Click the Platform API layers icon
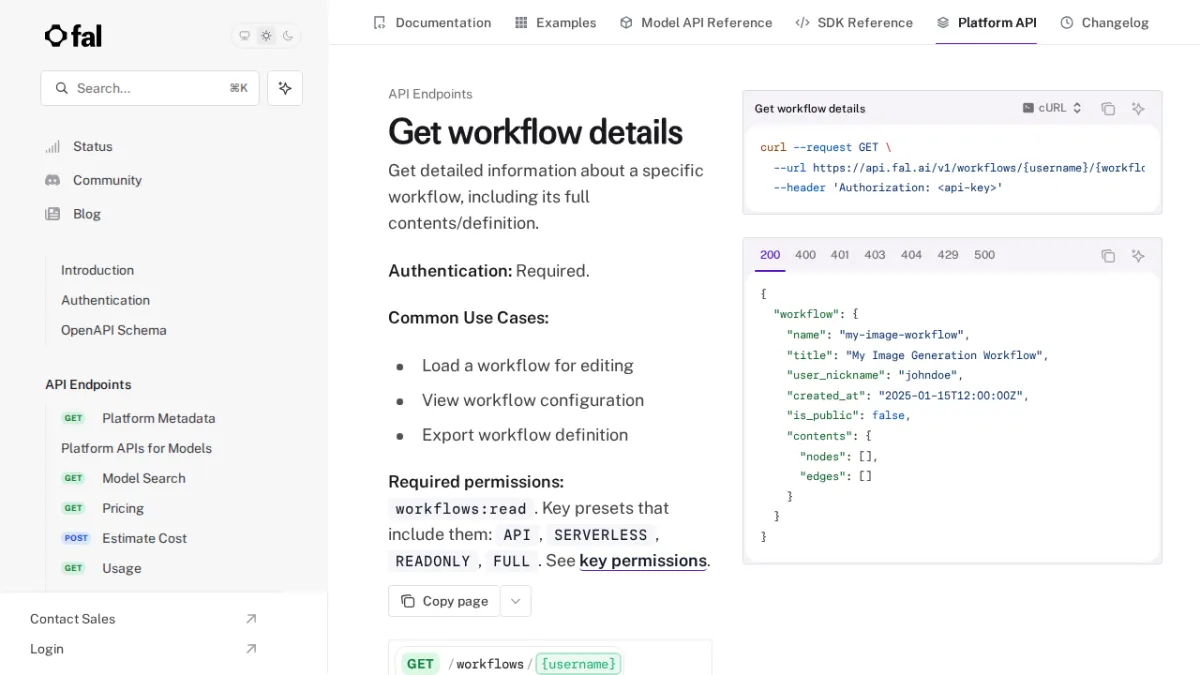Viewport: 1200px width, 675px height. click(943, 22)
